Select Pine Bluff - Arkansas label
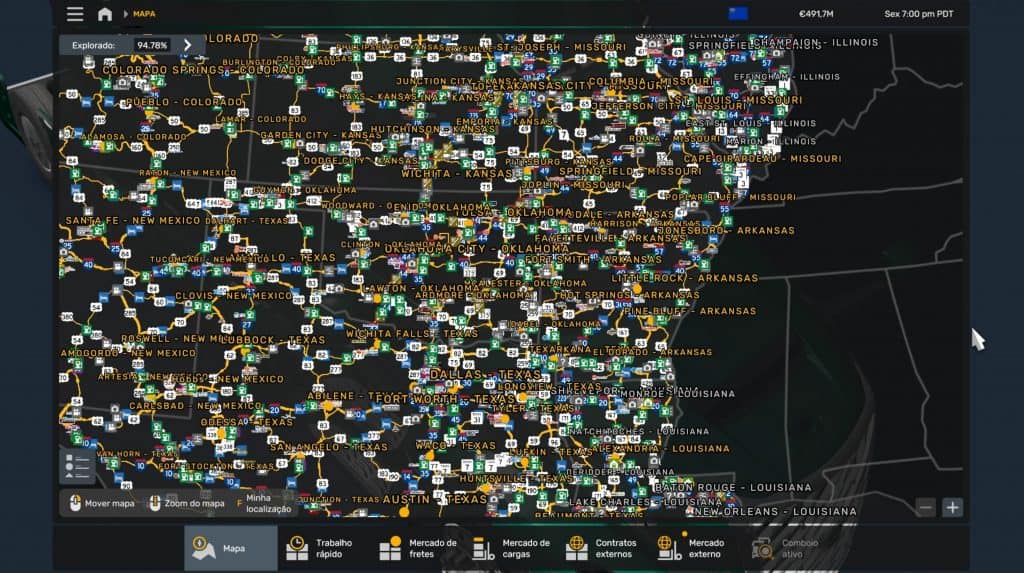Image resolution: width=1024 pixels, height=573 pixels. pyautogui.click(x=690, y=311)
